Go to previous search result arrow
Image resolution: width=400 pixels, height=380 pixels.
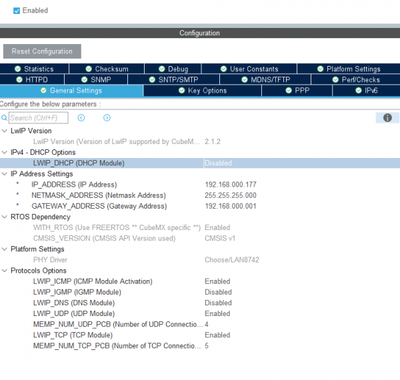tap(81, 118)
